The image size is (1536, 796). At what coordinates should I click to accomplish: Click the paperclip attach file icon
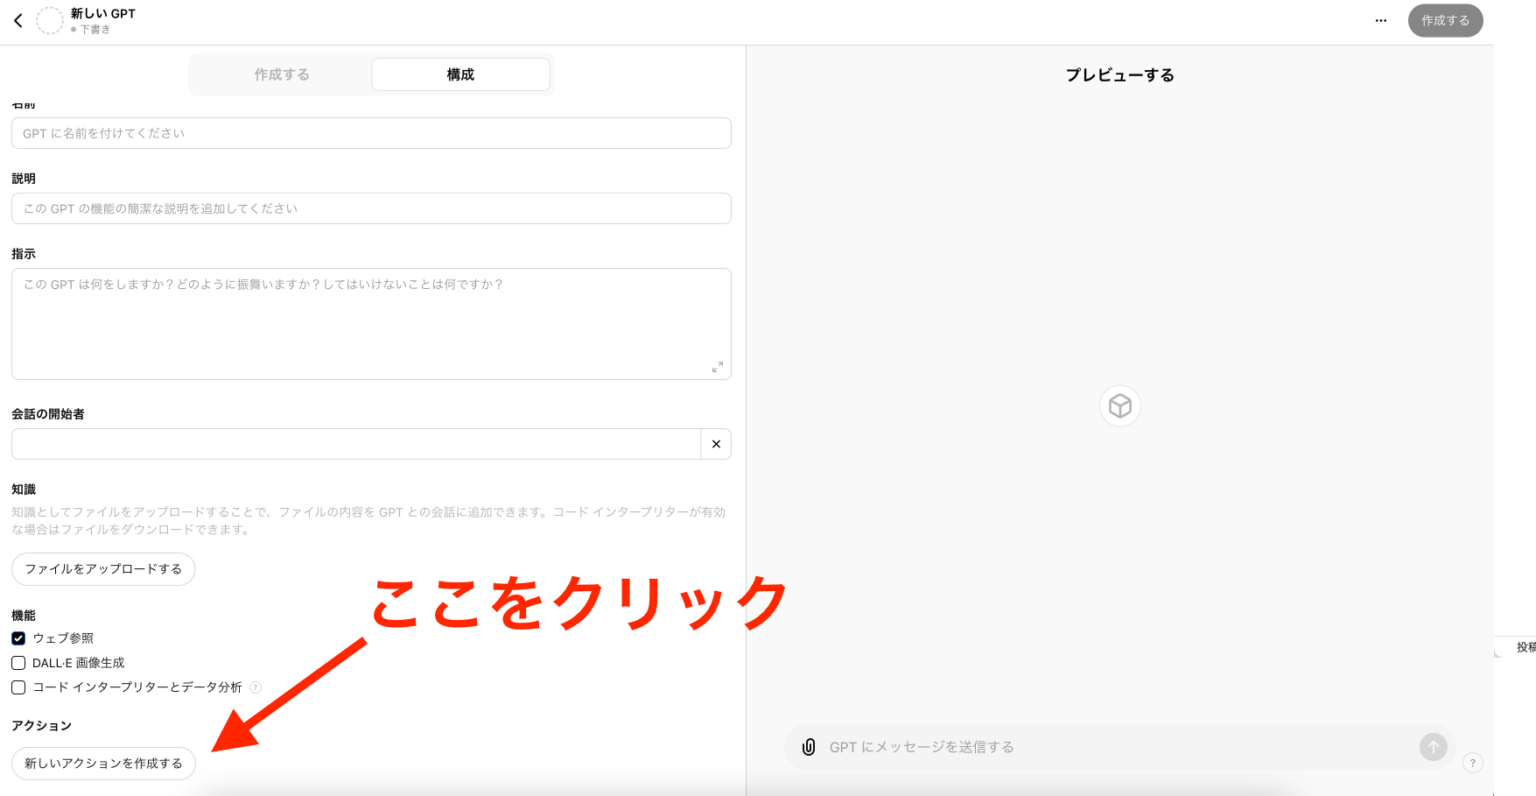(809, 747)
